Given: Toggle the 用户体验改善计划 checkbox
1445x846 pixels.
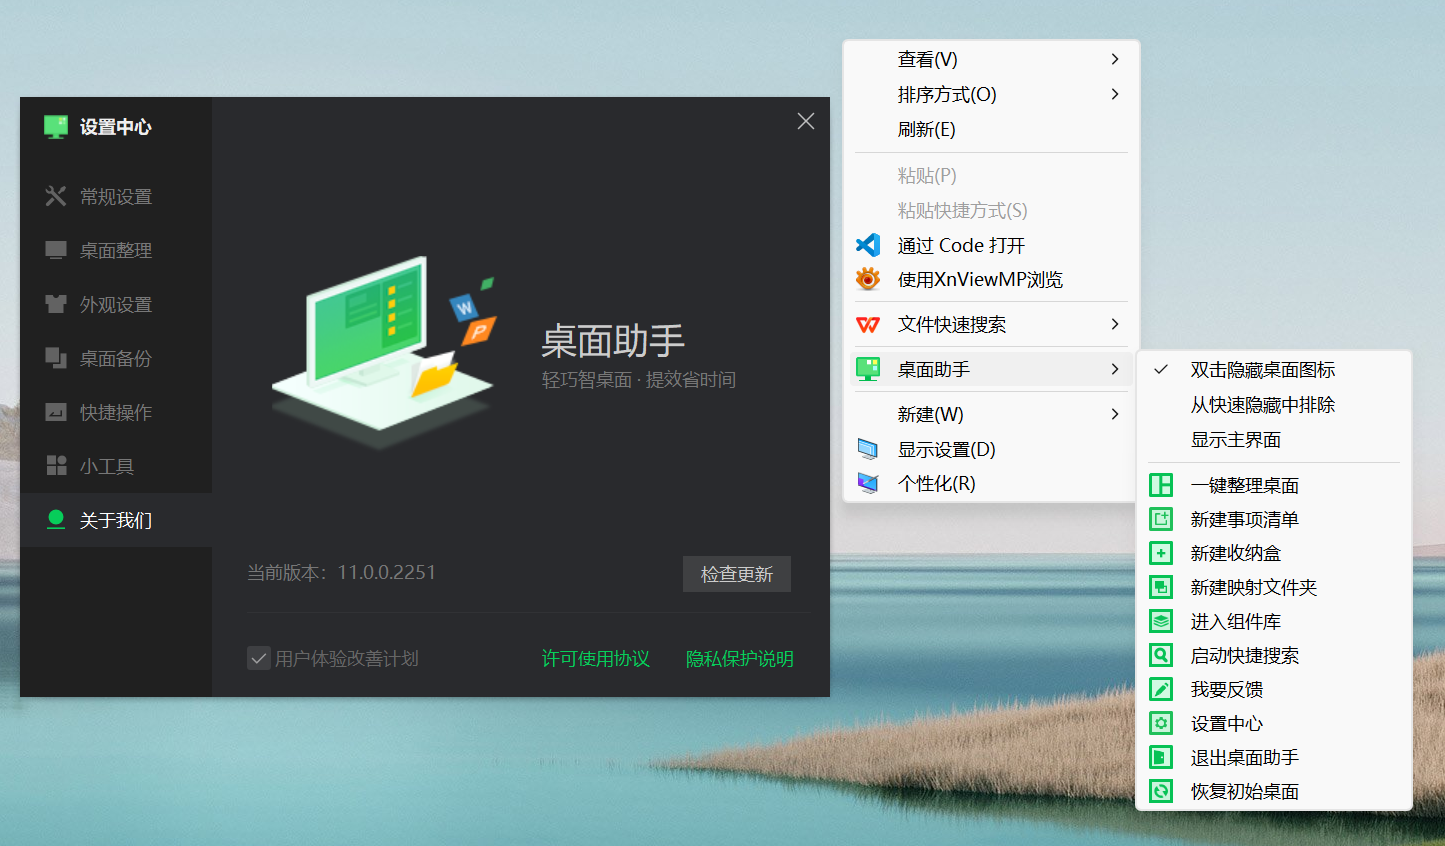Looking at the screenshot, I should [x=259, y=658].
